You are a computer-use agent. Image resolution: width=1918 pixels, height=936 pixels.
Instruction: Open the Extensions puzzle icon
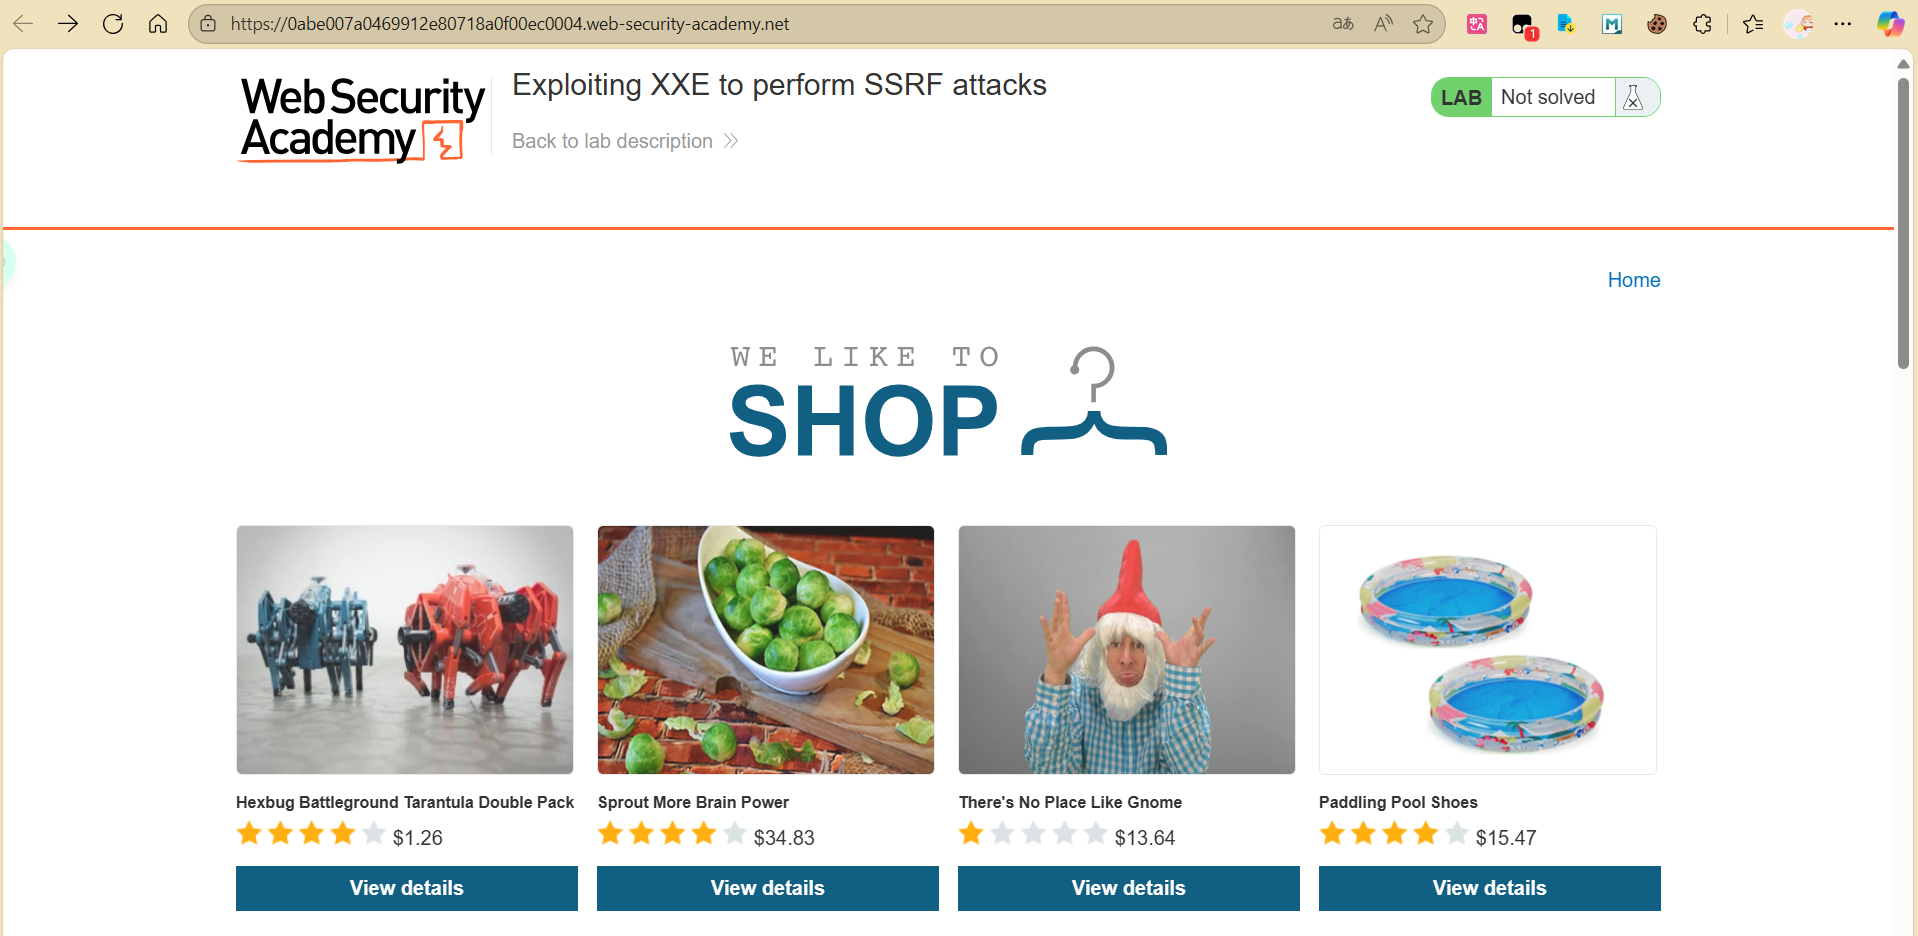1702,24
